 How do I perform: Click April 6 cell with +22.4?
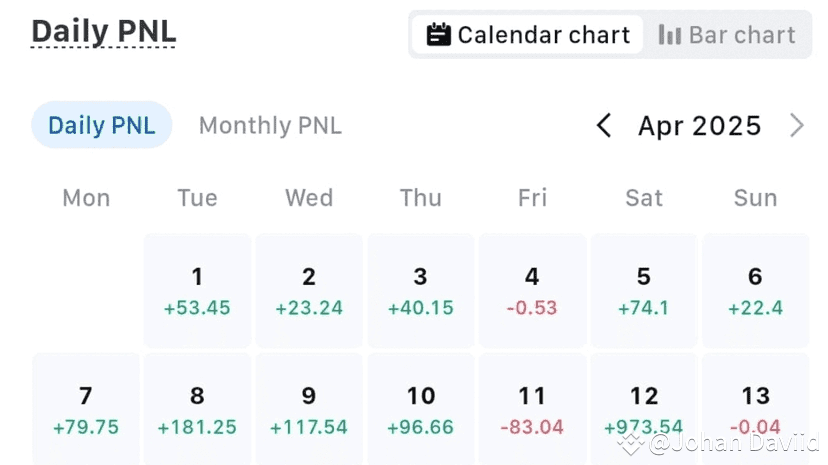tap(756, 290)
